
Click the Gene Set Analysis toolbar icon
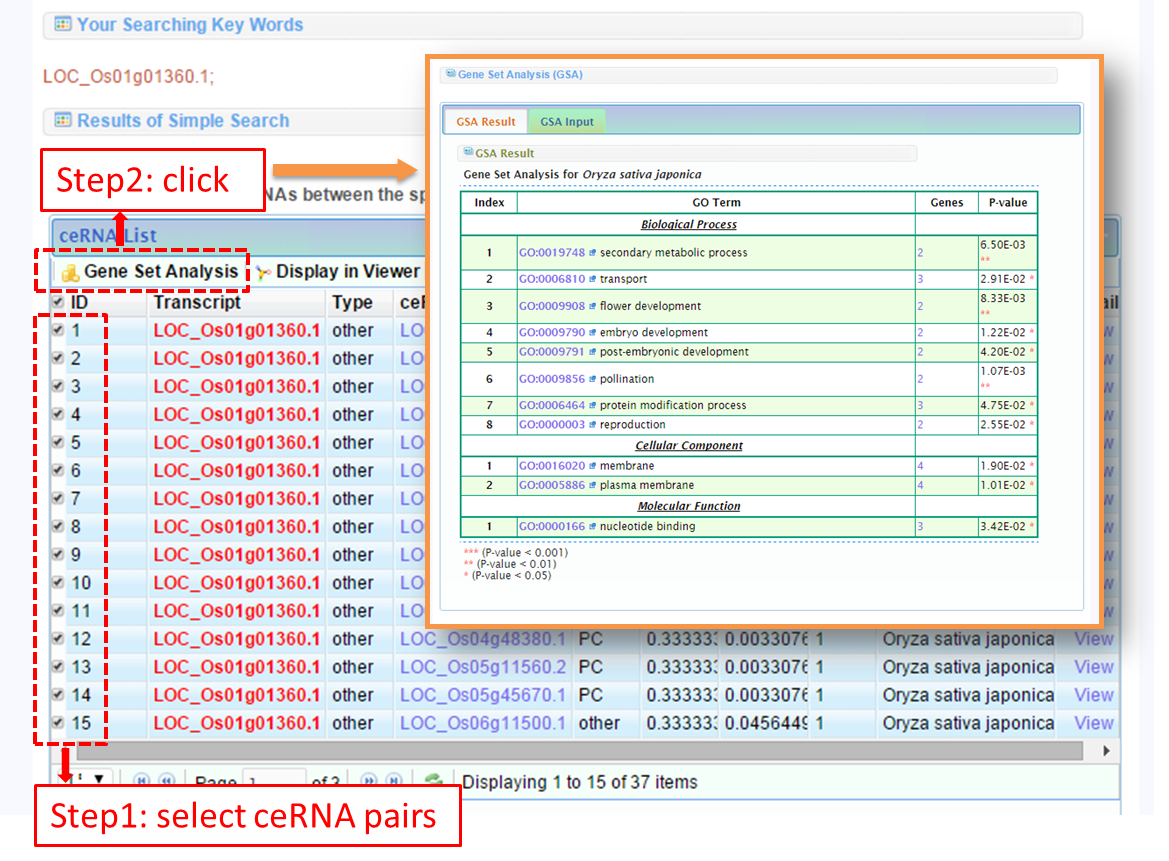point(70,272)
